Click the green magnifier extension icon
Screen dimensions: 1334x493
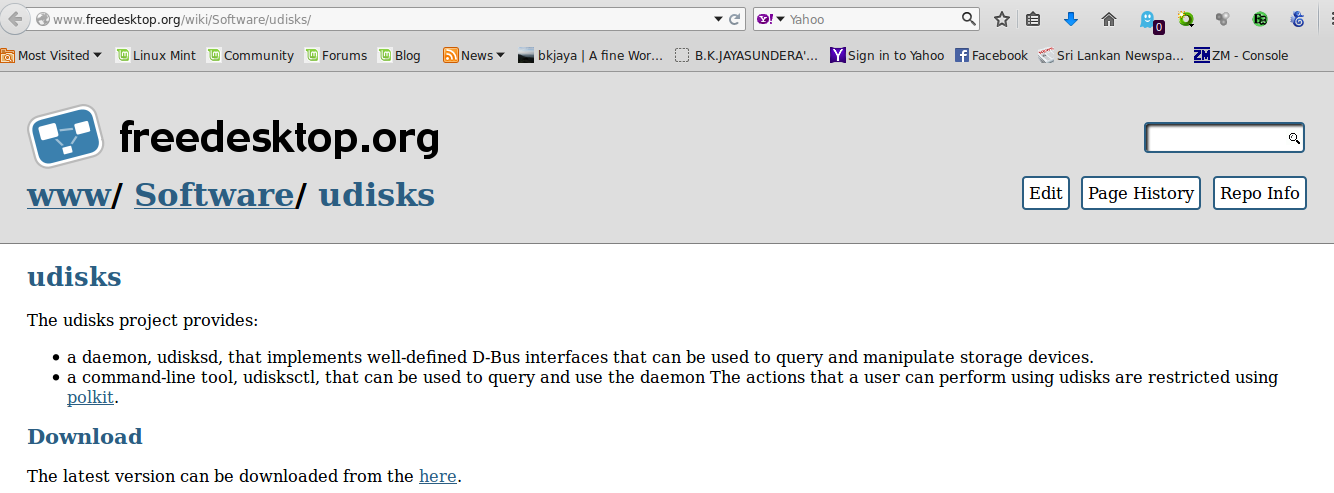[x=1186, y=19]
